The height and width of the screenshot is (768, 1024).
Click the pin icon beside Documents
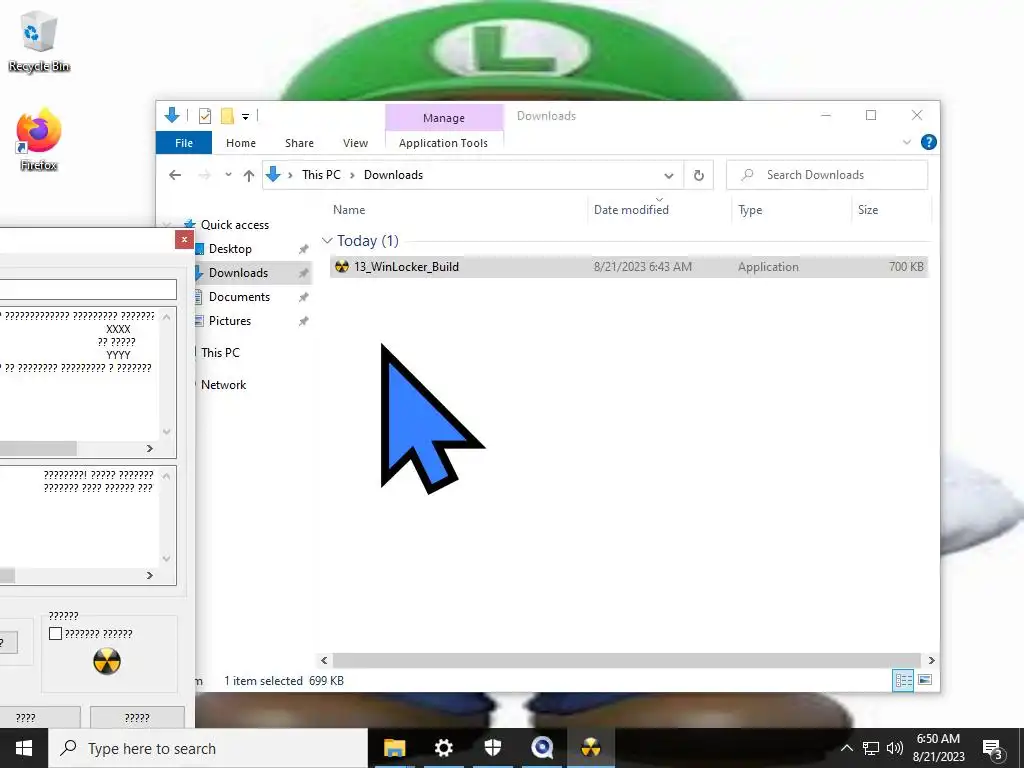(x=304, y=298)
